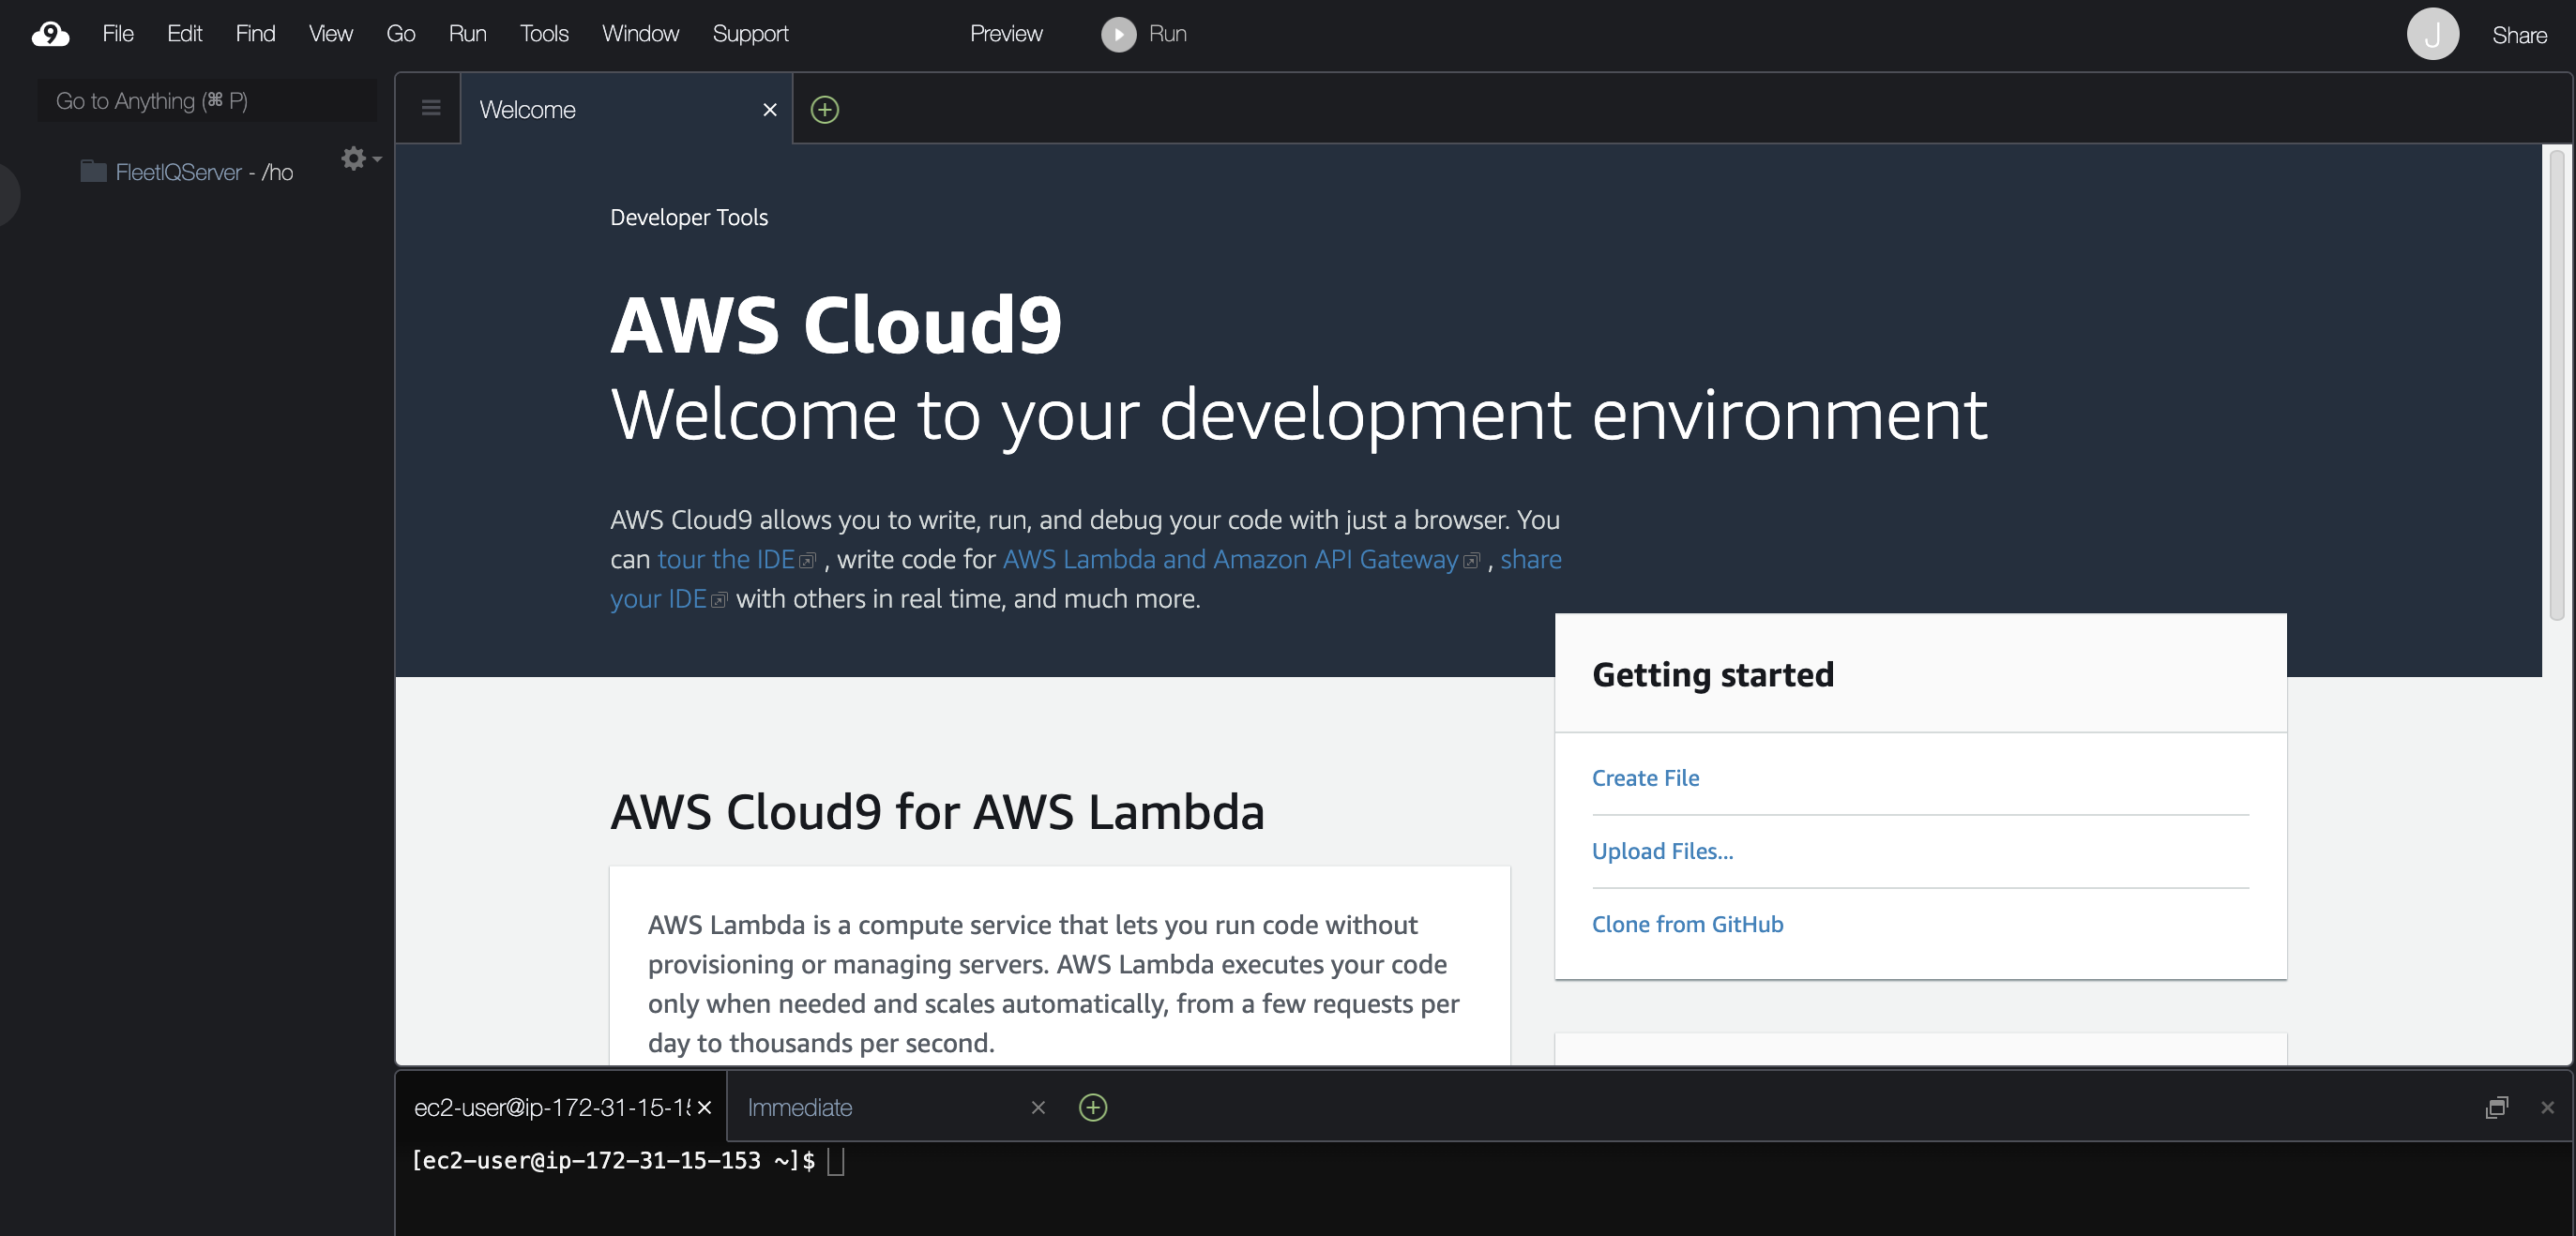Screen dimensions: 2576x1236
Task: Click the Clone from GitHub link
Action: click(x=1687, y=924)
